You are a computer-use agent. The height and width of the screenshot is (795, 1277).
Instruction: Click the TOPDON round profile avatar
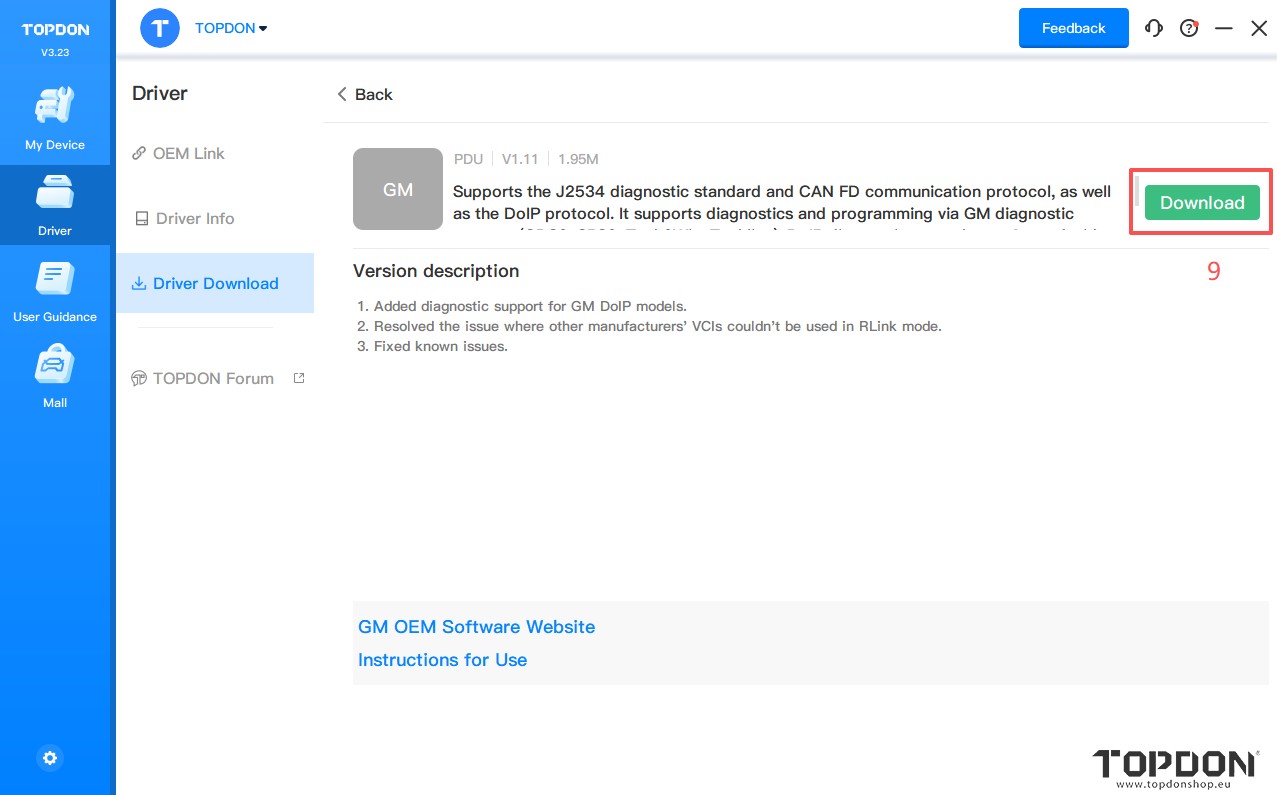click(x=160, y=28)
